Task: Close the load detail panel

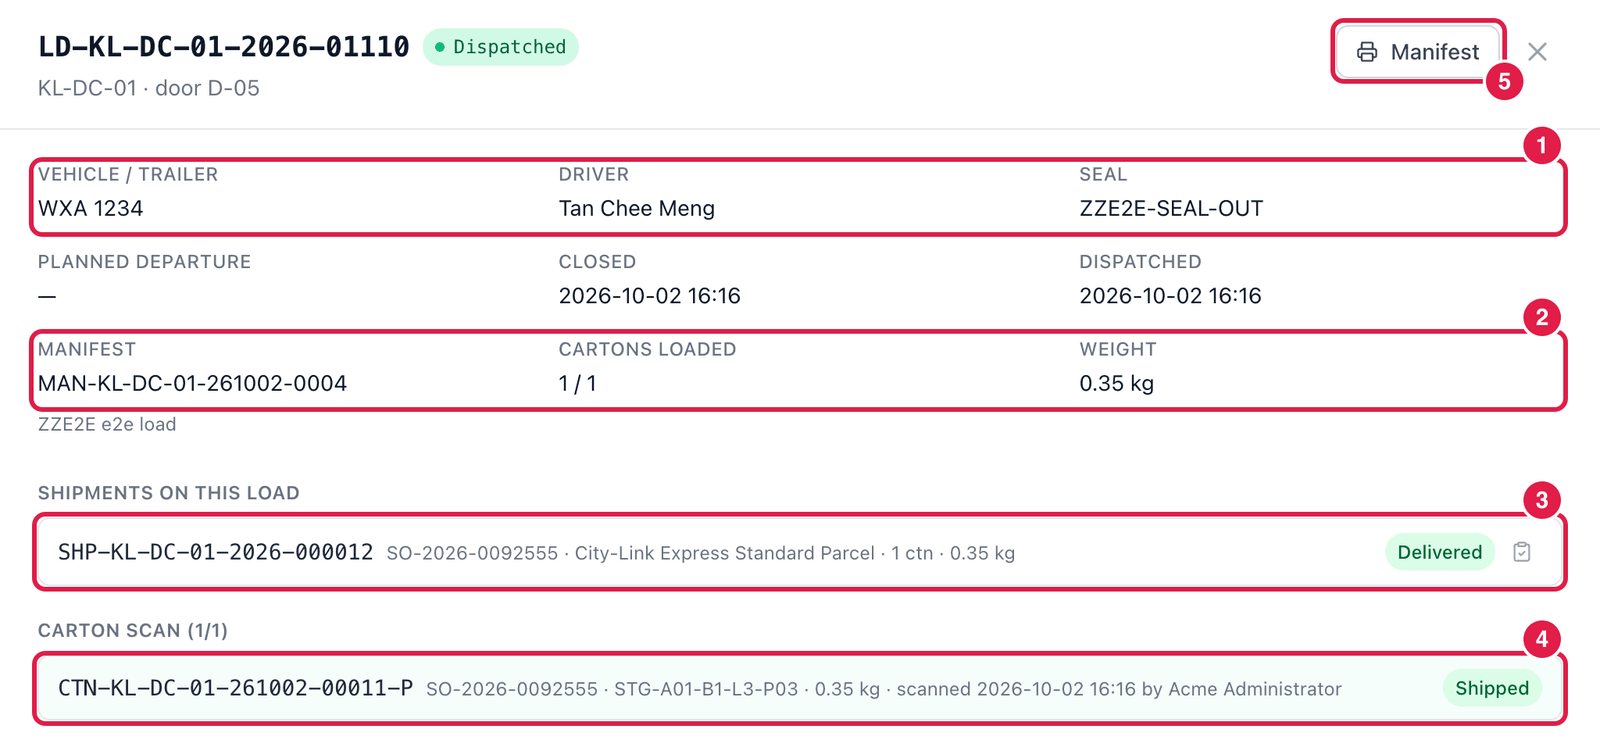Action: click(x=1537, y=52)
